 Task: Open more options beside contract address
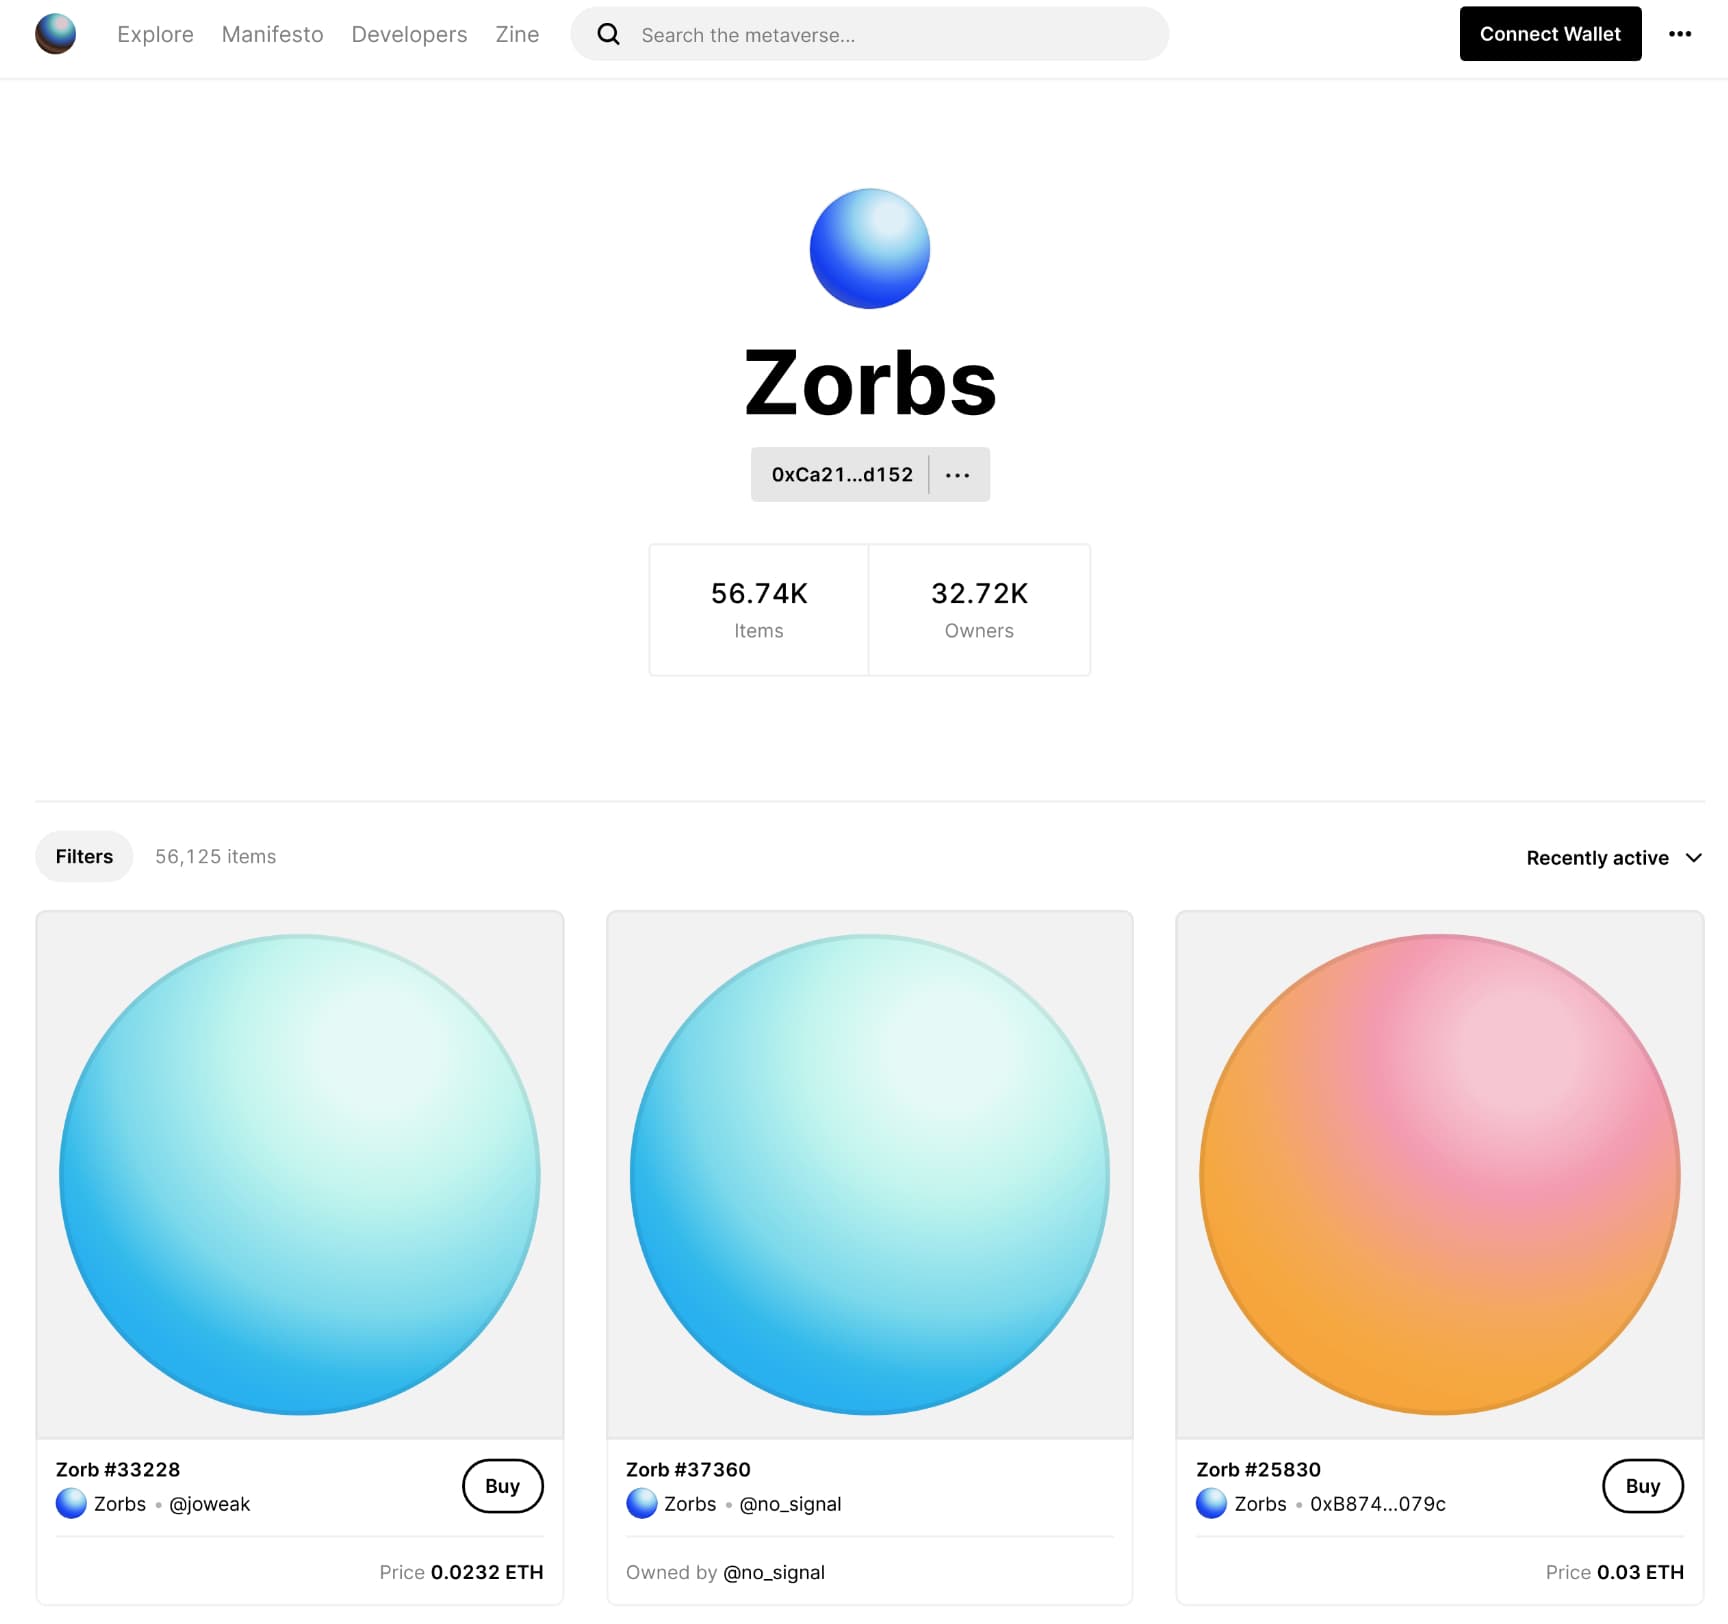click(958, 475)
